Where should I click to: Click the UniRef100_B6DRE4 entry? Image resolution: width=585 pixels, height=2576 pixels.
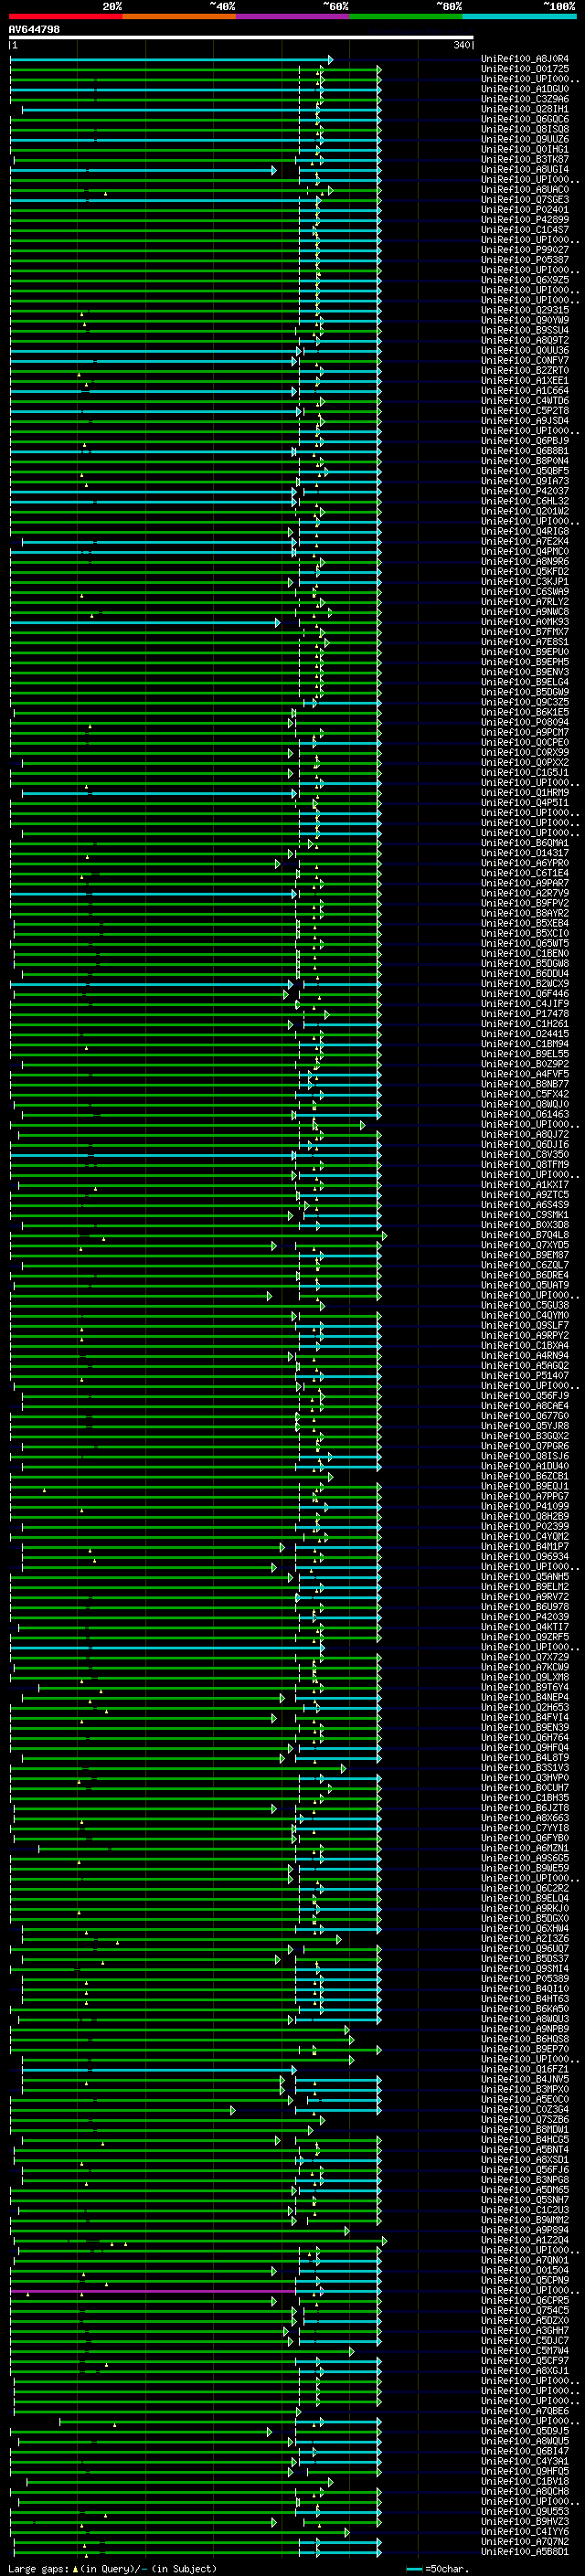coord(525,1275)
